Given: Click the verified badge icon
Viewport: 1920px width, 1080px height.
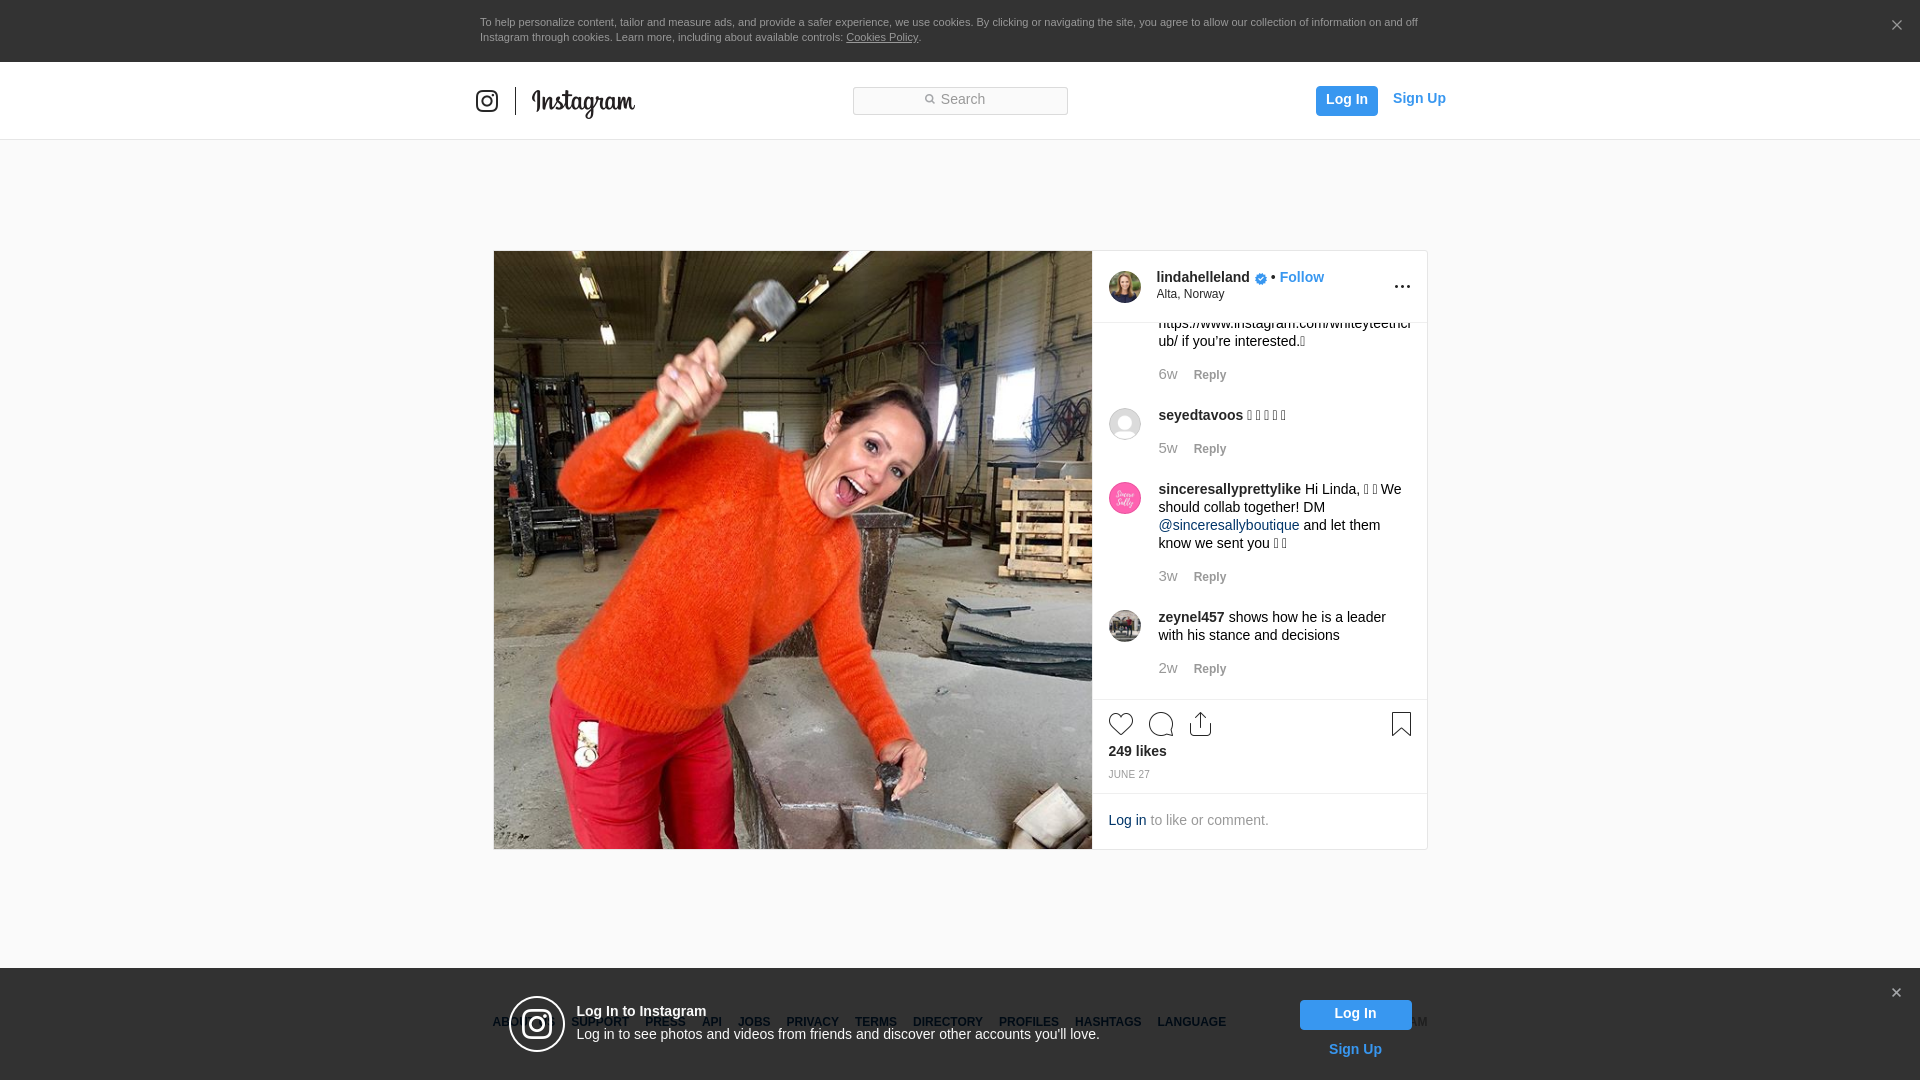Looking at the screenshot, I should (1261, 279).
